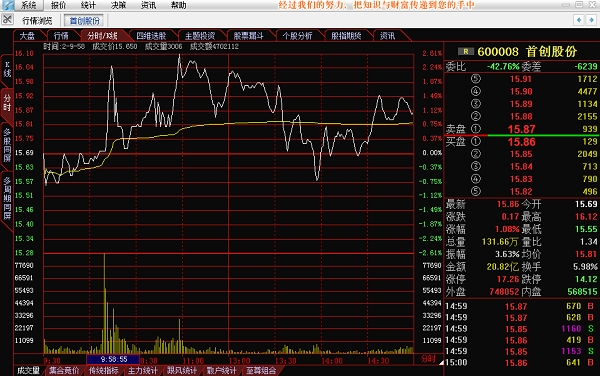Open the 主题投资 tab

[x=200, y=36]
